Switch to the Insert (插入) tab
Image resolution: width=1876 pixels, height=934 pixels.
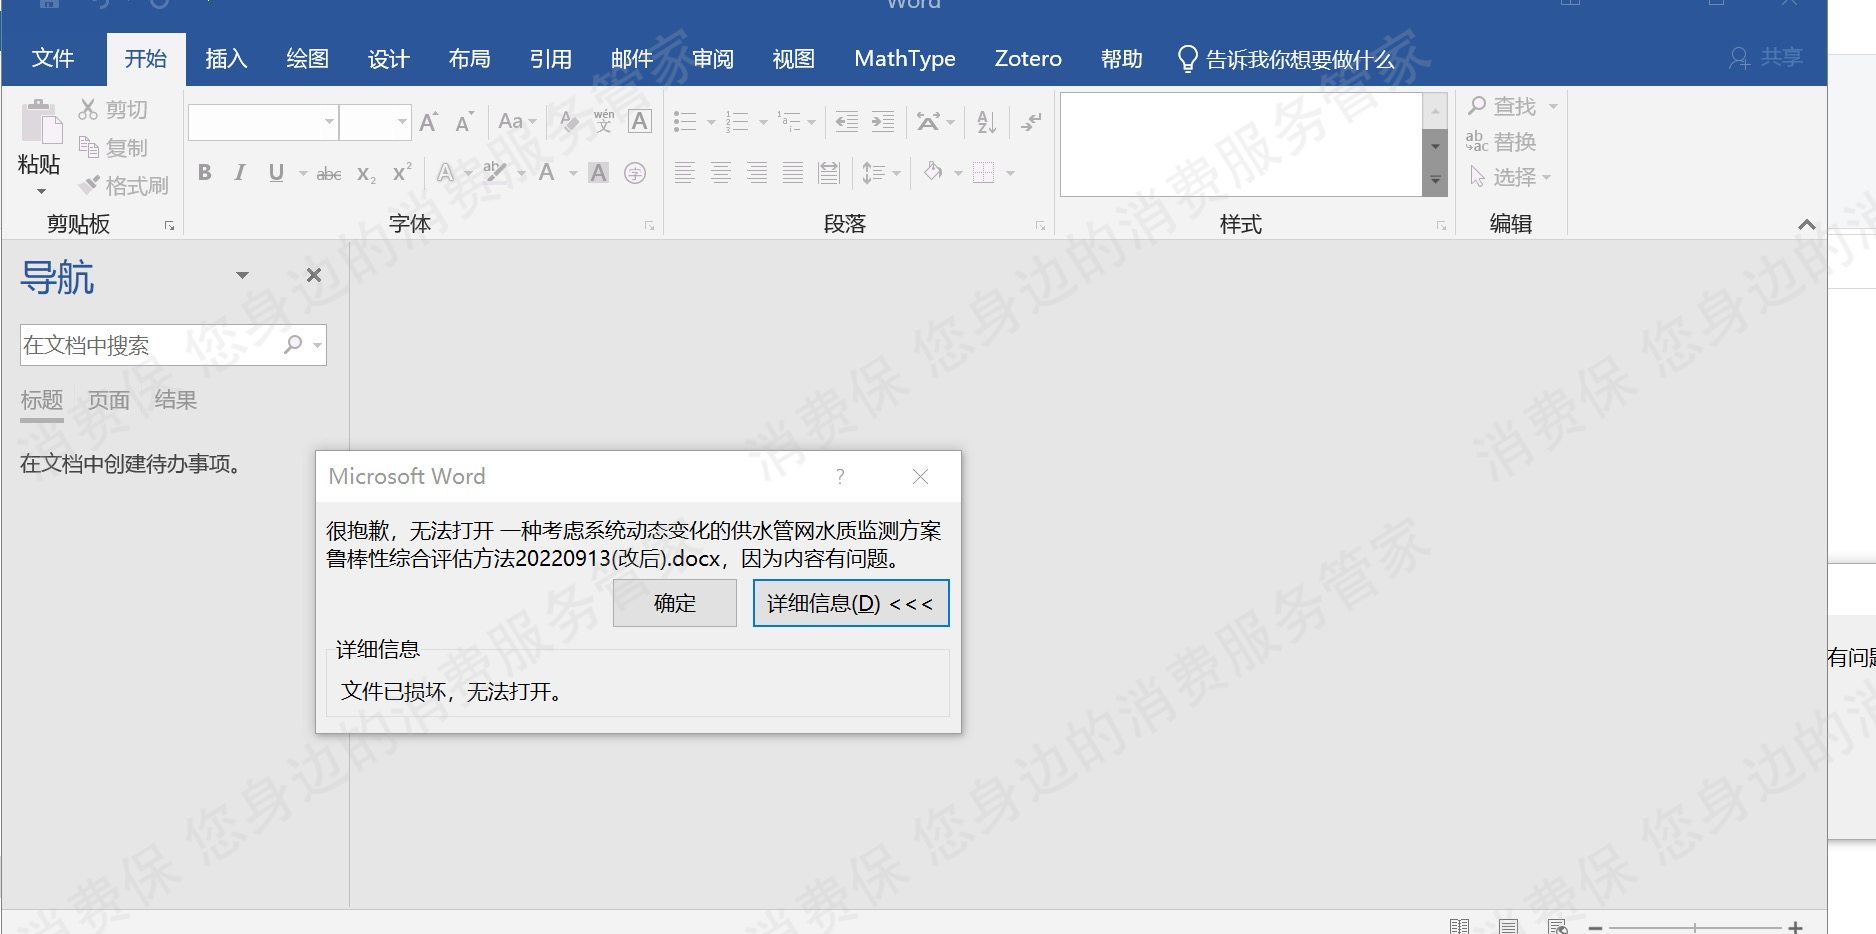pos(226,58)
